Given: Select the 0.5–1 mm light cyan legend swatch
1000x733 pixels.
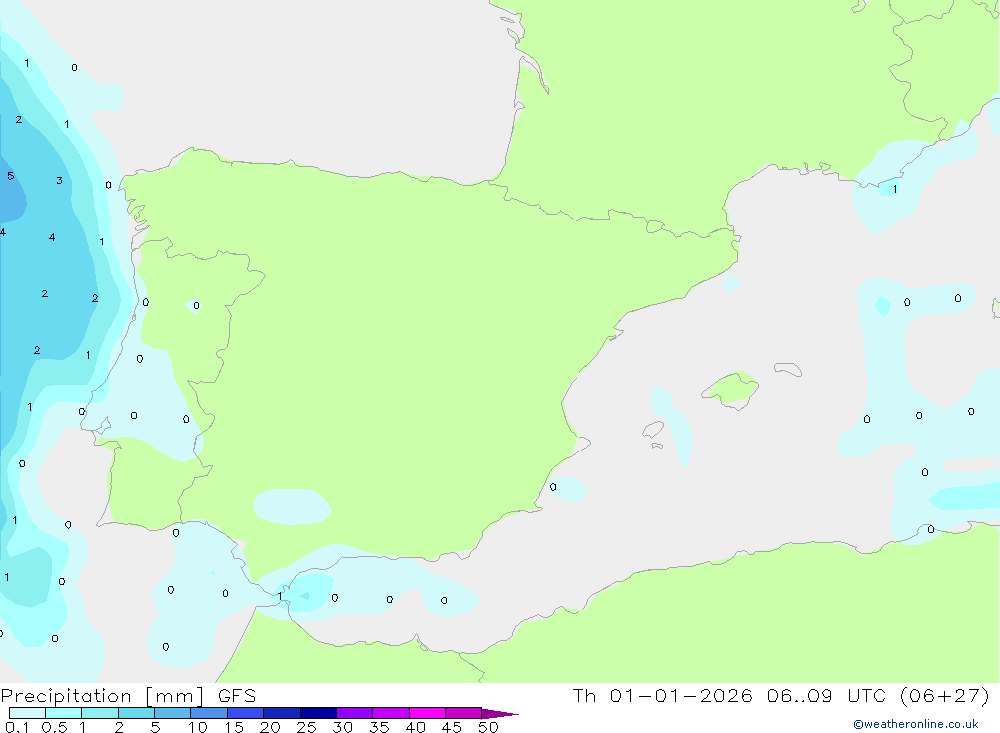Looking at the screenshot, I should point(64,713).
